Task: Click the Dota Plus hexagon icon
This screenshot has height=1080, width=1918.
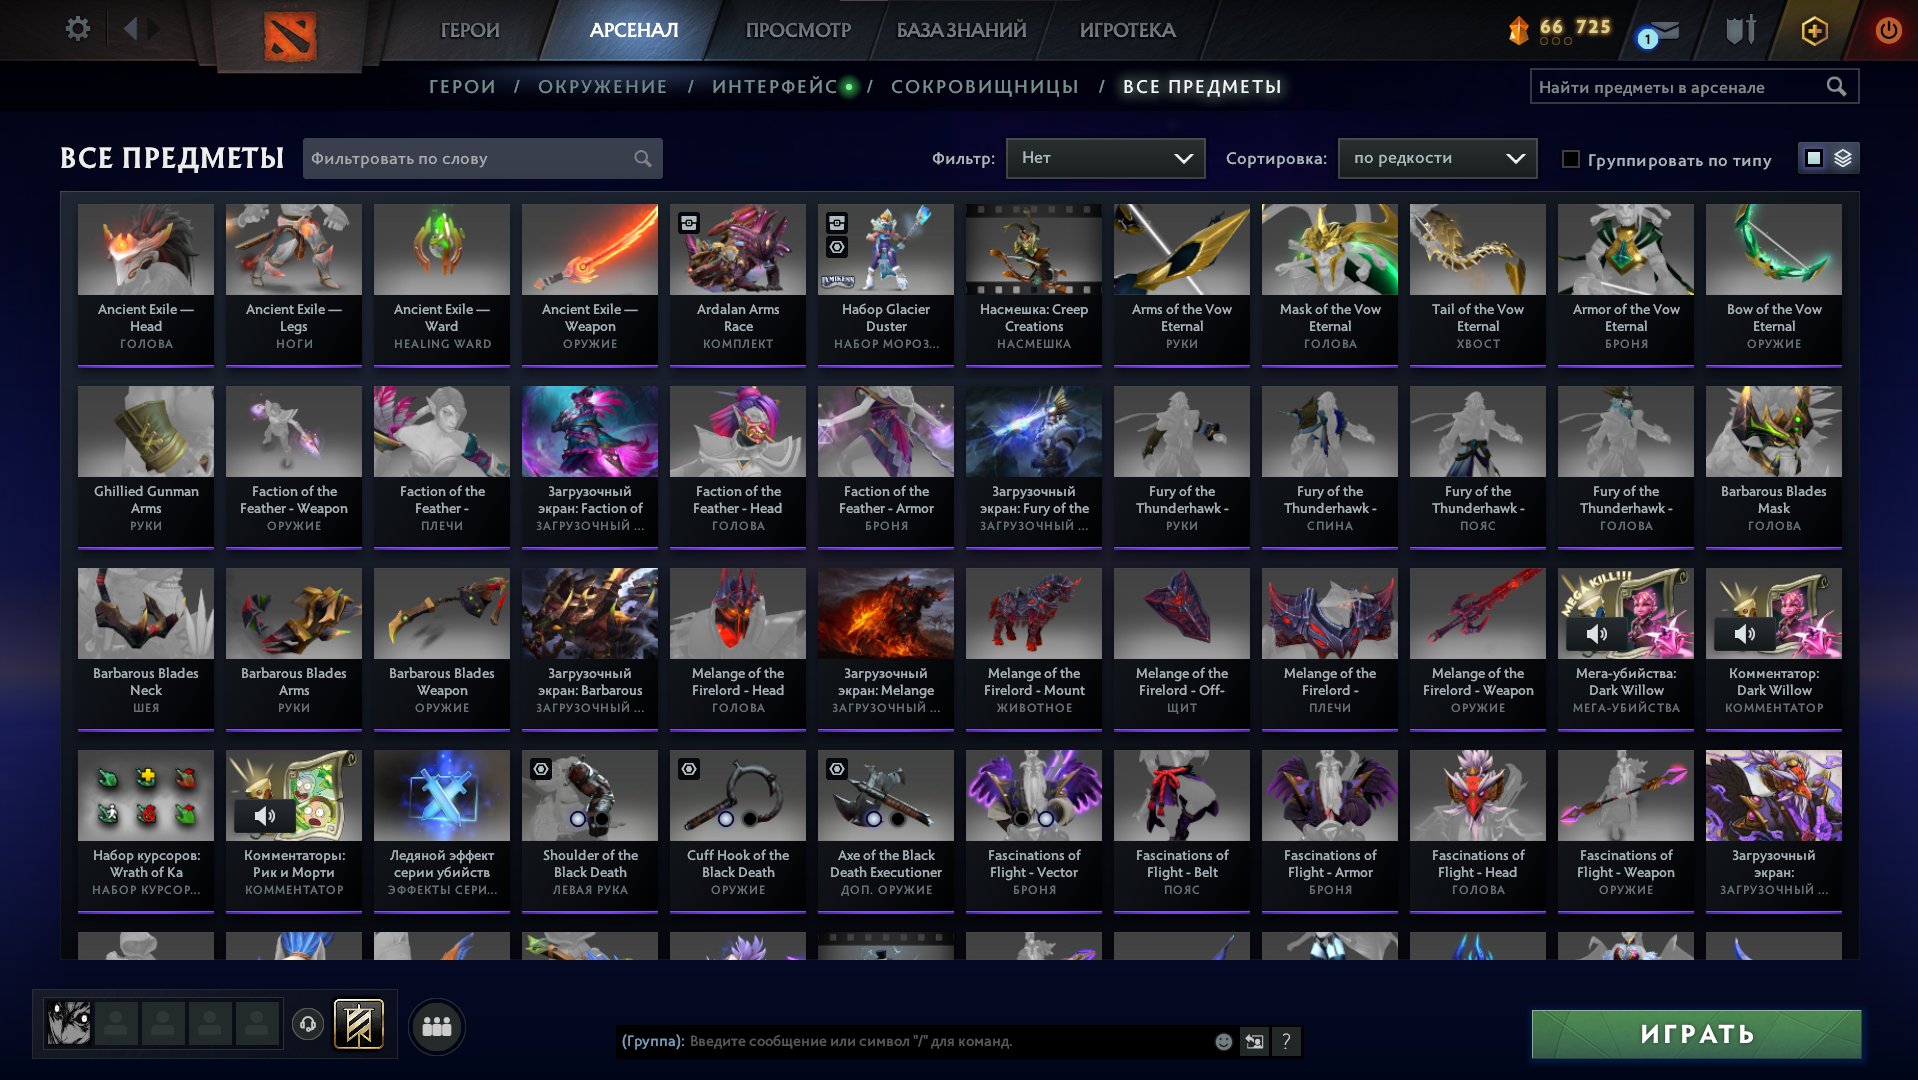Action: [1814, 31]
